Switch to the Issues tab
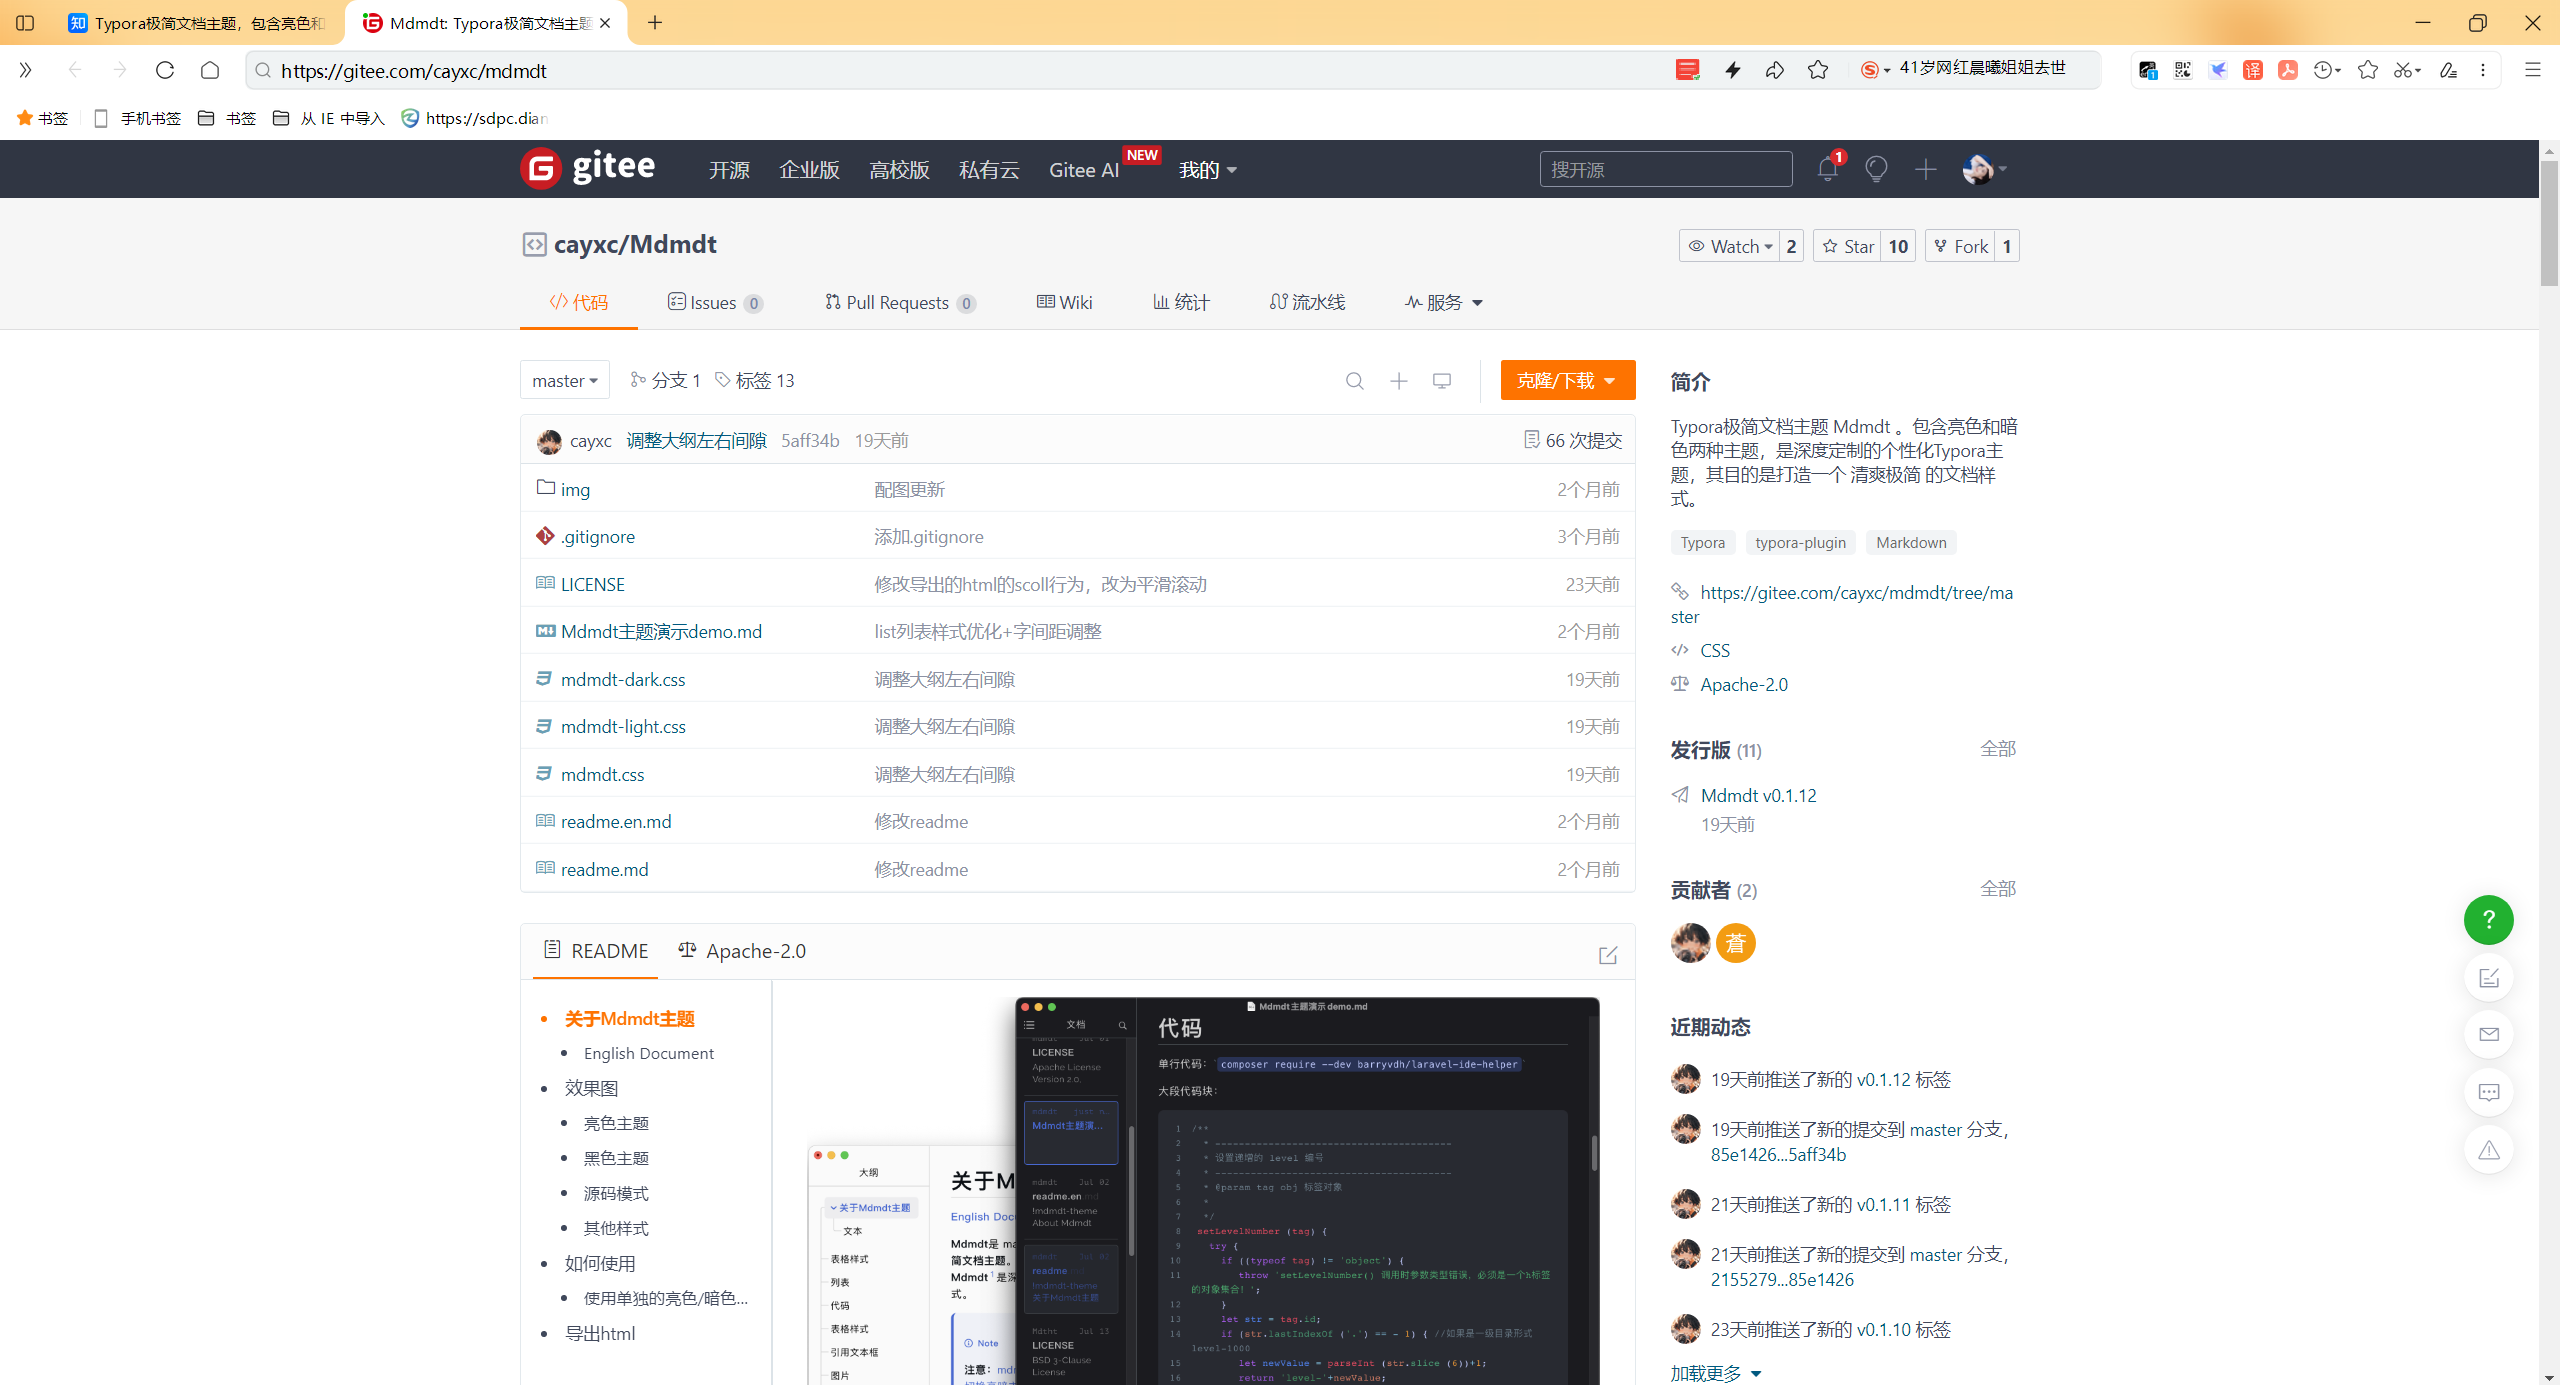Screen dimensions: 2560x1385 click(715, 302)
